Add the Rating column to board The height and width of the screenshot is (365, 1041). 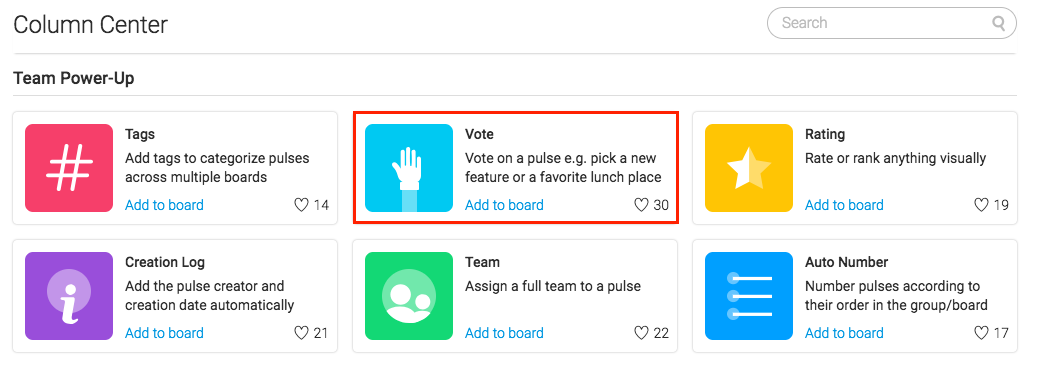[844, 205]
